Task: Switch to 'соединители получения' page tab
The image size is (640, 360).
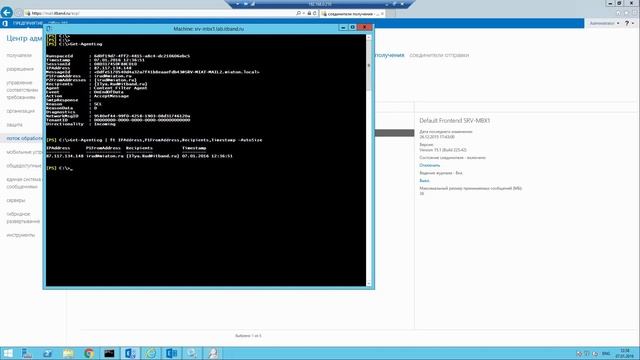Action: pos(389,55)
